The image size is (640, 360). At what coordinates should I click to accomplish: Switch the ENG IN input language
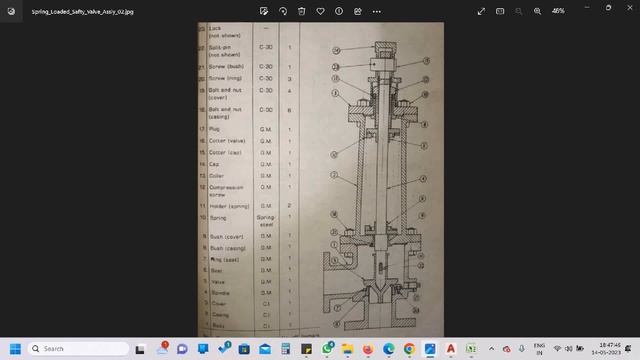(539, 349)
